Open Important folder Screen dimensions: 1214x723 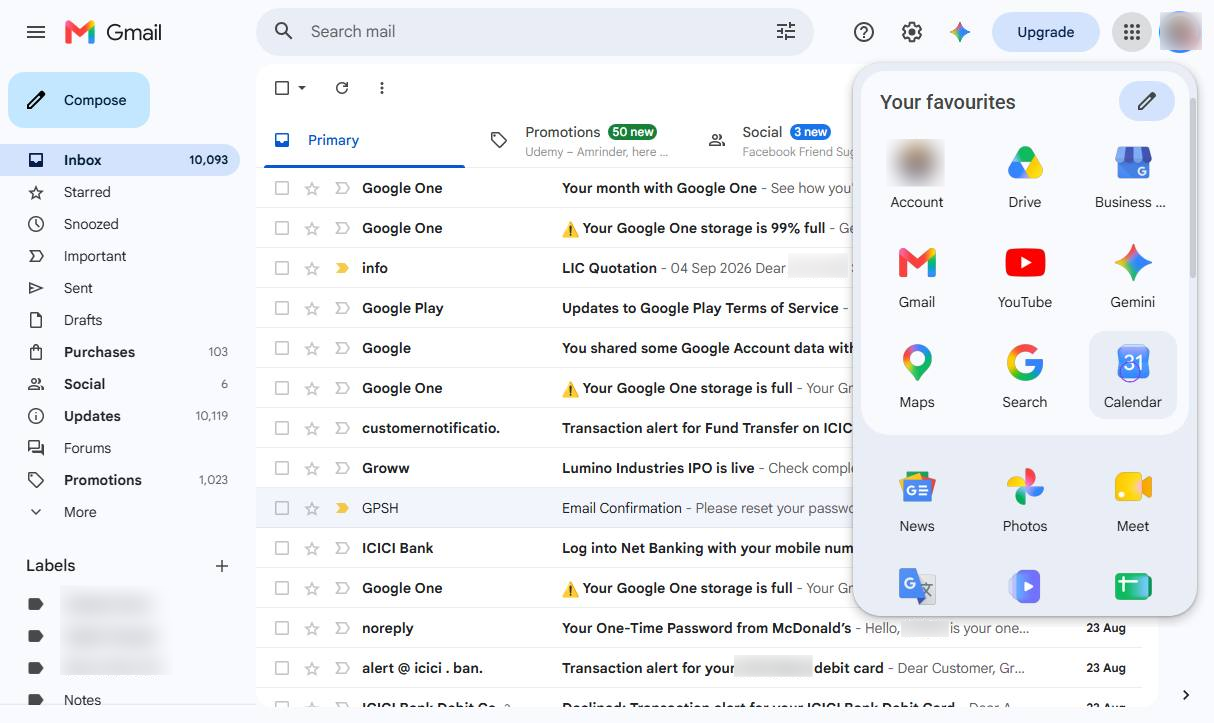(x=95, y=256)
